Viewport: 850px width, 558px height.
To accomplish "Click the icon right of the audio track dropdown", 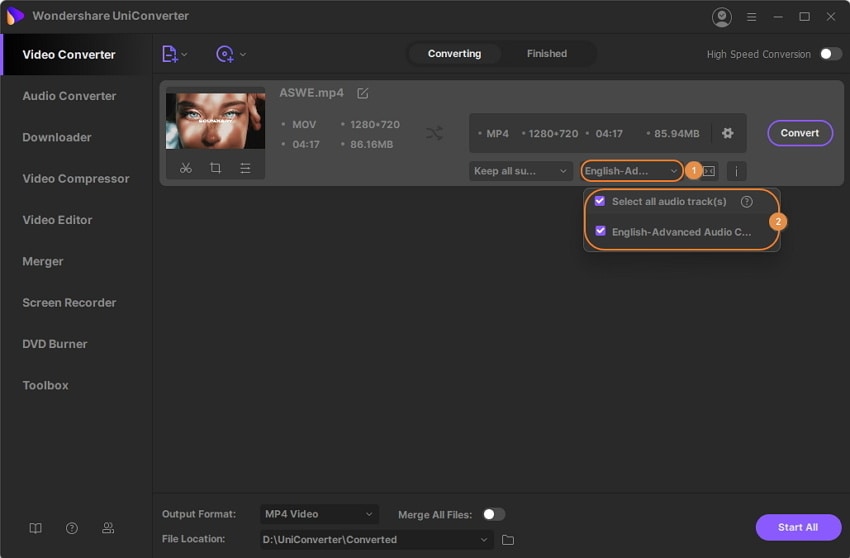I will (x=709, y=171).
